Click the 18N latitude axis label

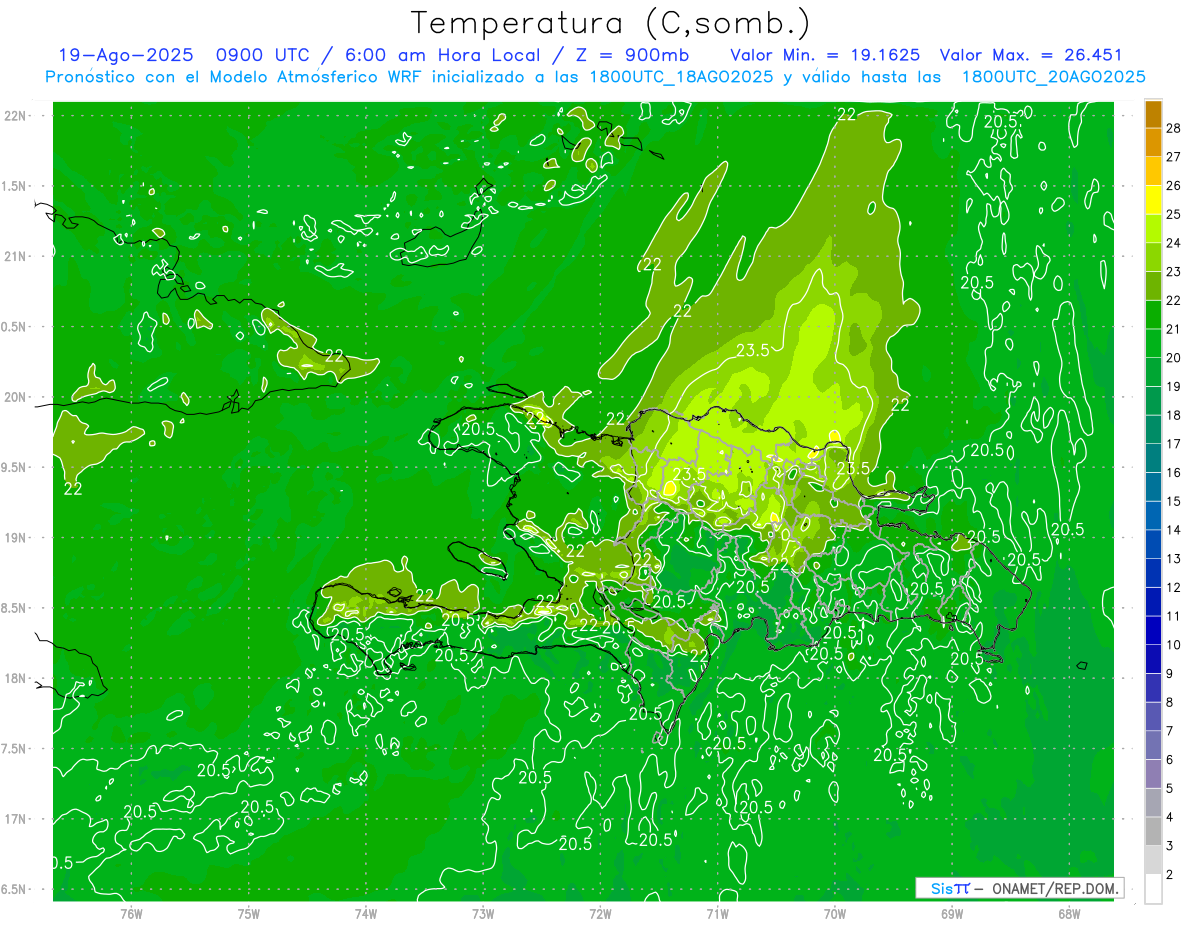(15, 678)
